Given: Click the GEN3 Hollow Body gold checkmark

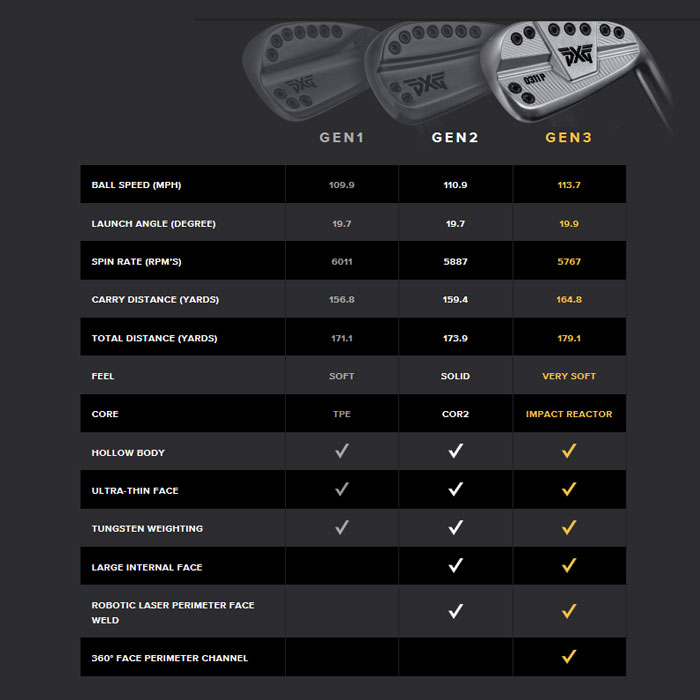Looking at the screenshot, I should [569, 451].
